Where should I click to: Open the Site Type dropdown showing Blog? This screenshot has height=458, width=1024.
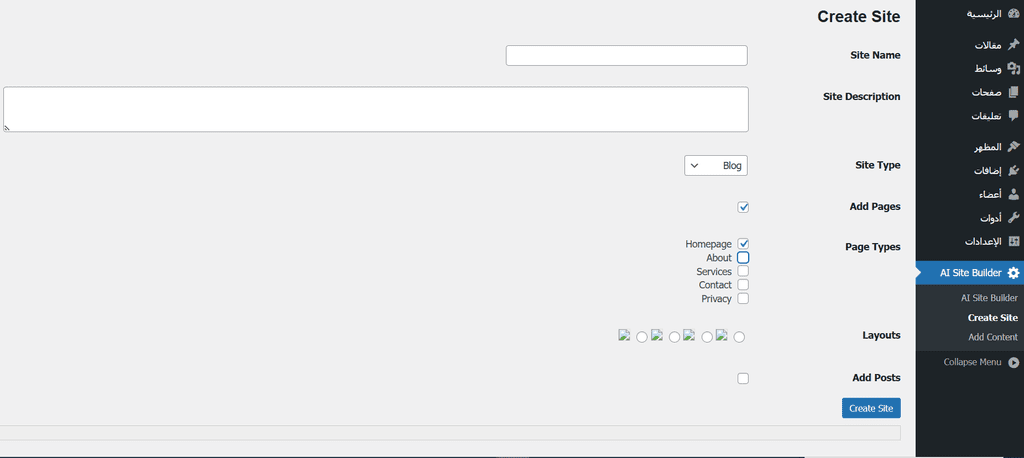716,165
